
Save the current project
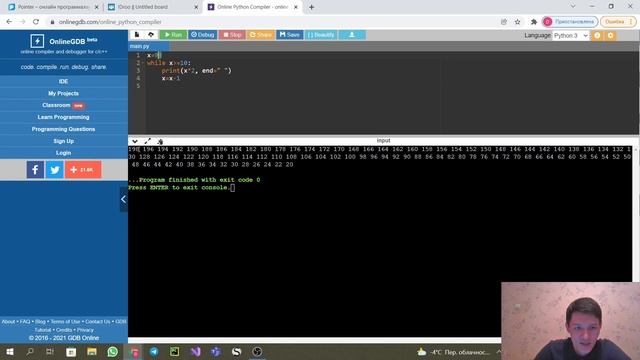tap(290, 35)
